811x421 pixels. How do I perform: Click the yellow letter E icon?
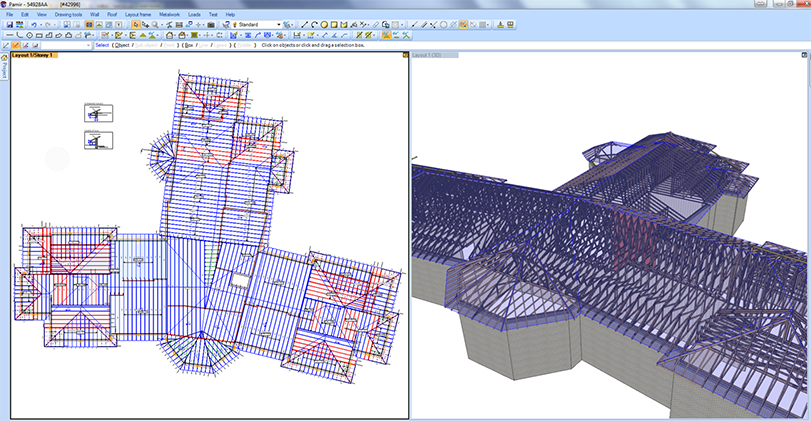tap(132, 35)
